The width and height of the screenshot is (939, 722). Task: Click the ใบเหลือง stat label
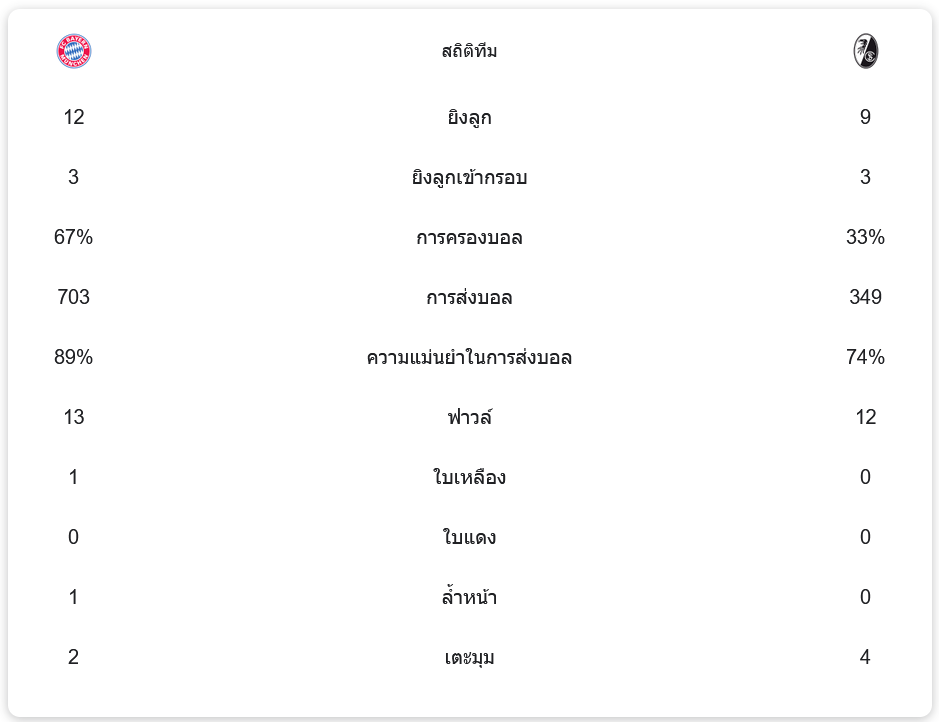469,478
